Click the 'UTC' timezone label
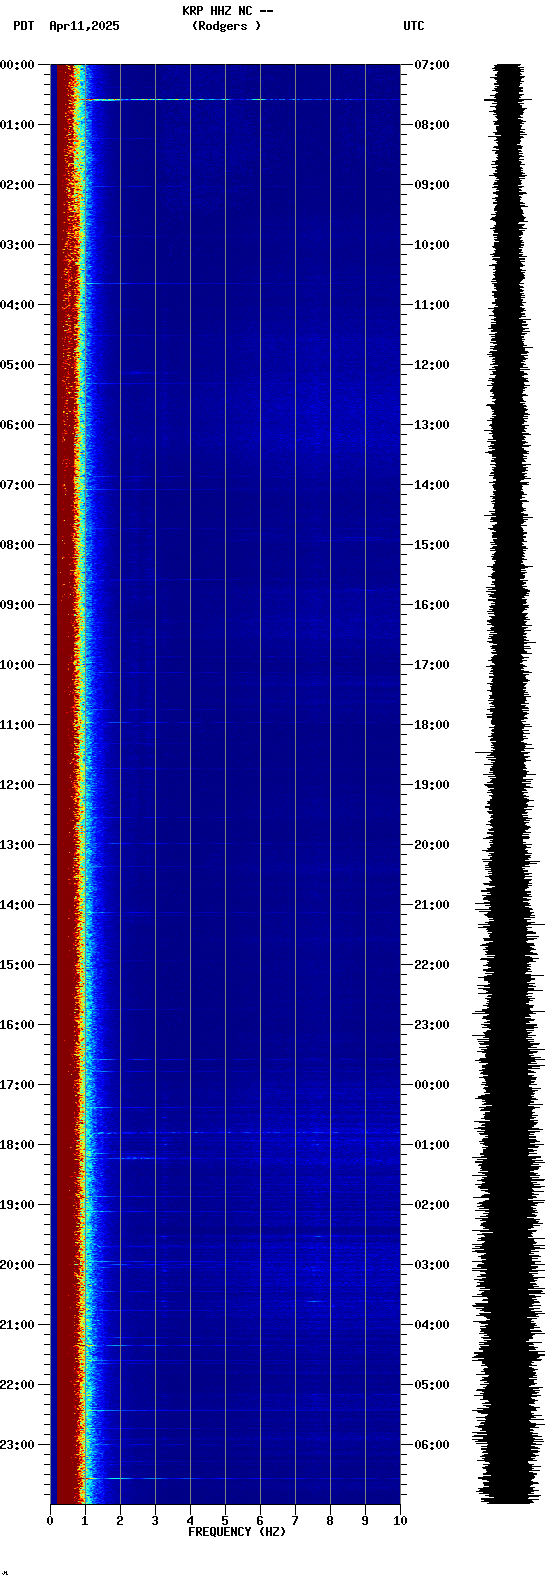 click(414, 26)
